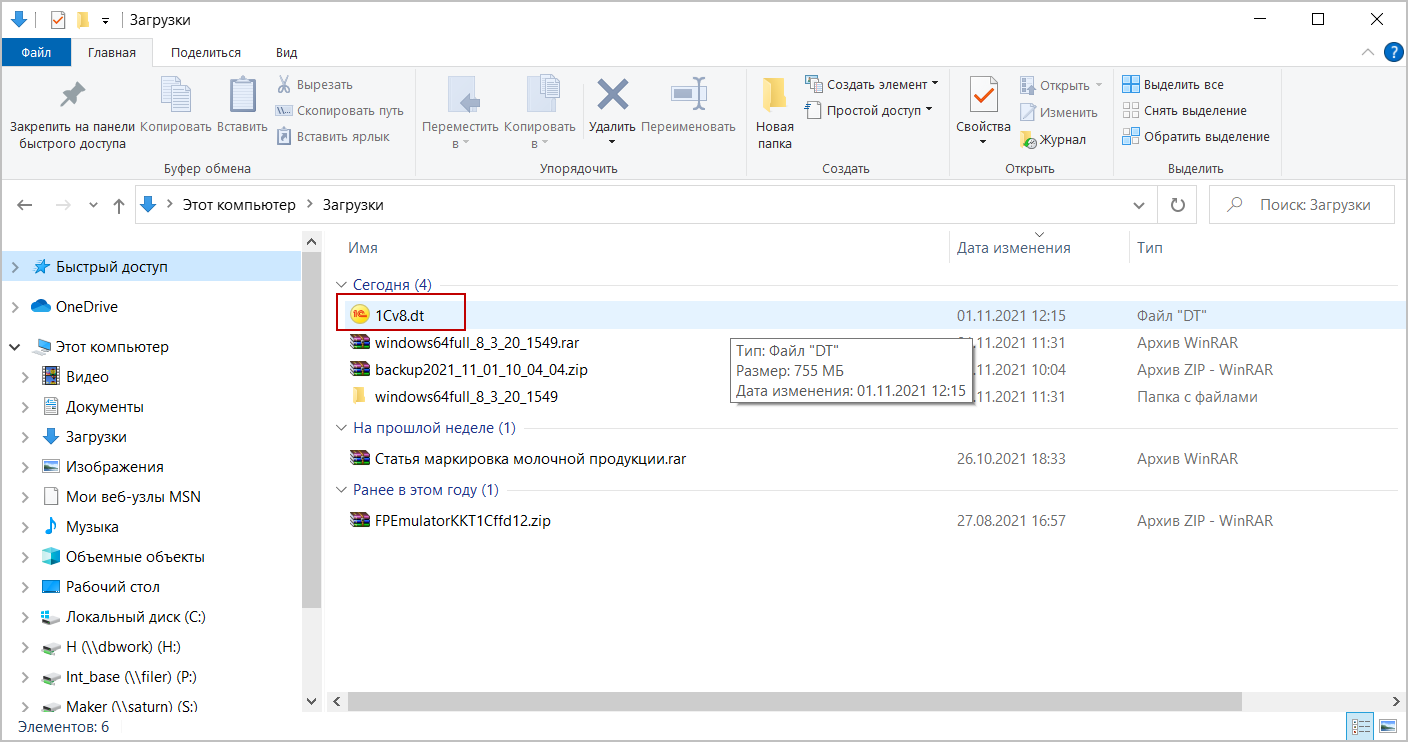Invert selection using Обратить выделение

coord(1196,137)
